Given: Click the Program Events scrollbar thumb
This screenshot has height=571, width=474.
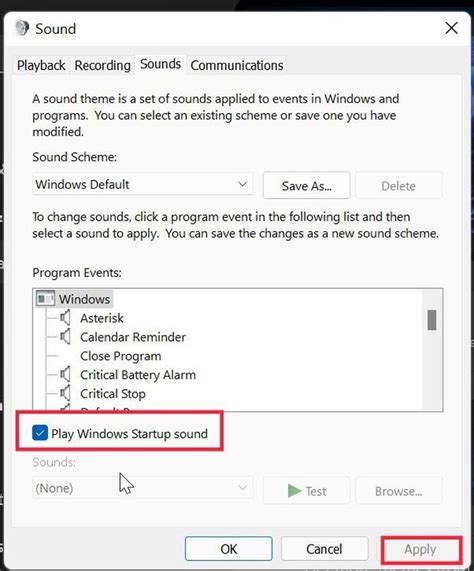Looking at the screenshot, I should point(432,320).
